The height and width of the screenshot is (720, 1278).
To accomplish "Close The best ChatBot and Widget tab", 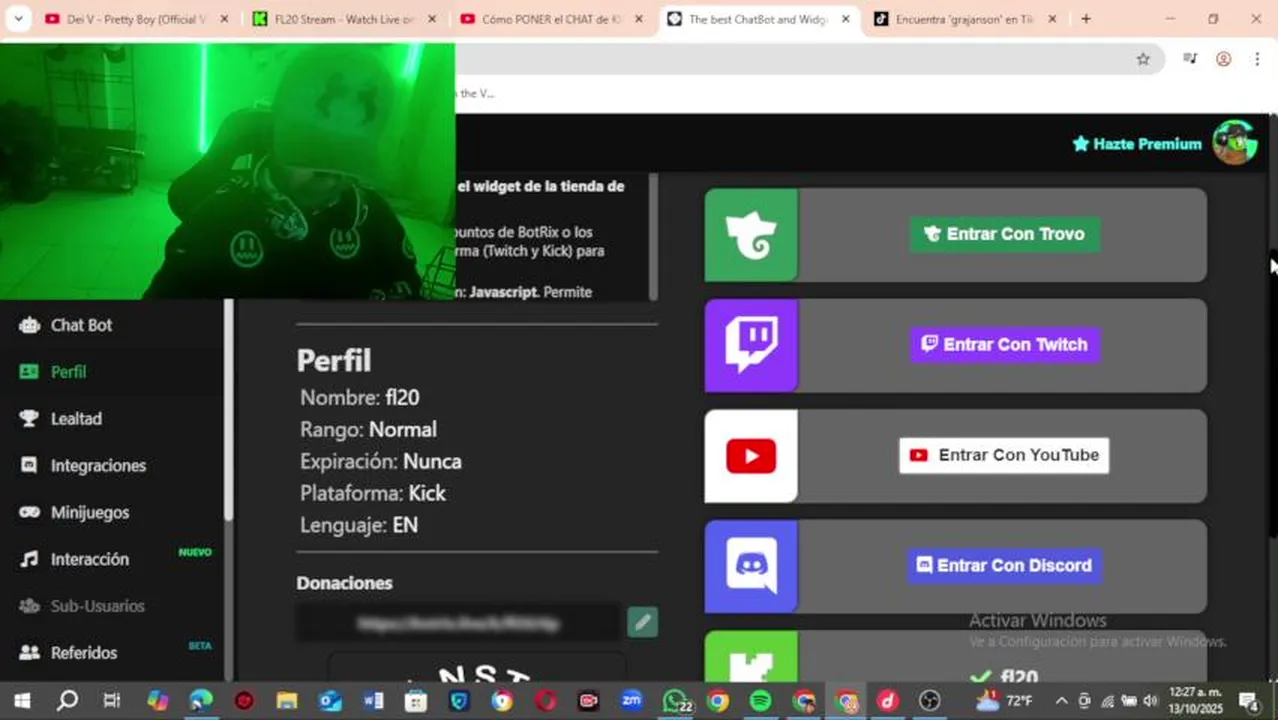I will [x=845, y=19].
